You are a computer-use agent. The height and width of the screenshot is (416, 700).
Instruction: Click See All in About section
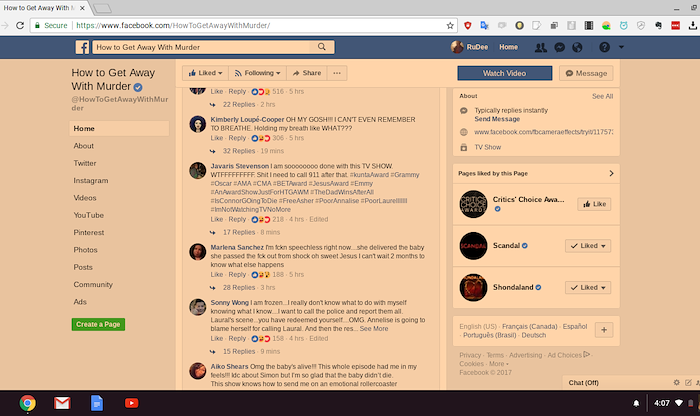pos(602,96)
